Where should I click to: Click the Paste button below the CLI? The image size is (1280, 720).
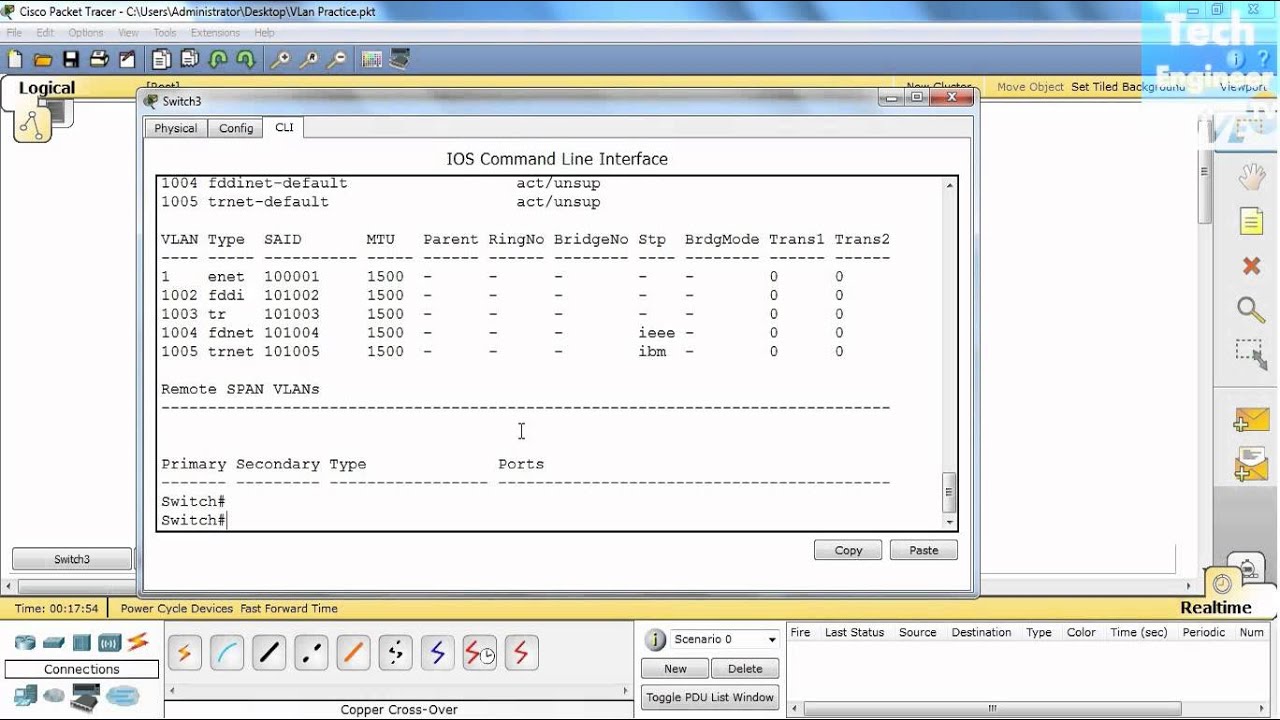point(924,550)
